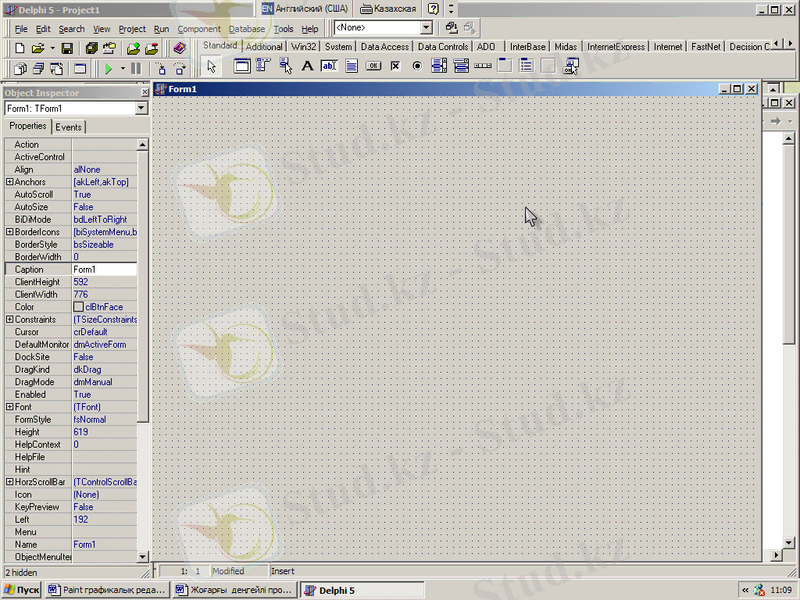Expand the Anchors property
This screenshot has width=800, height=600.
10,182
